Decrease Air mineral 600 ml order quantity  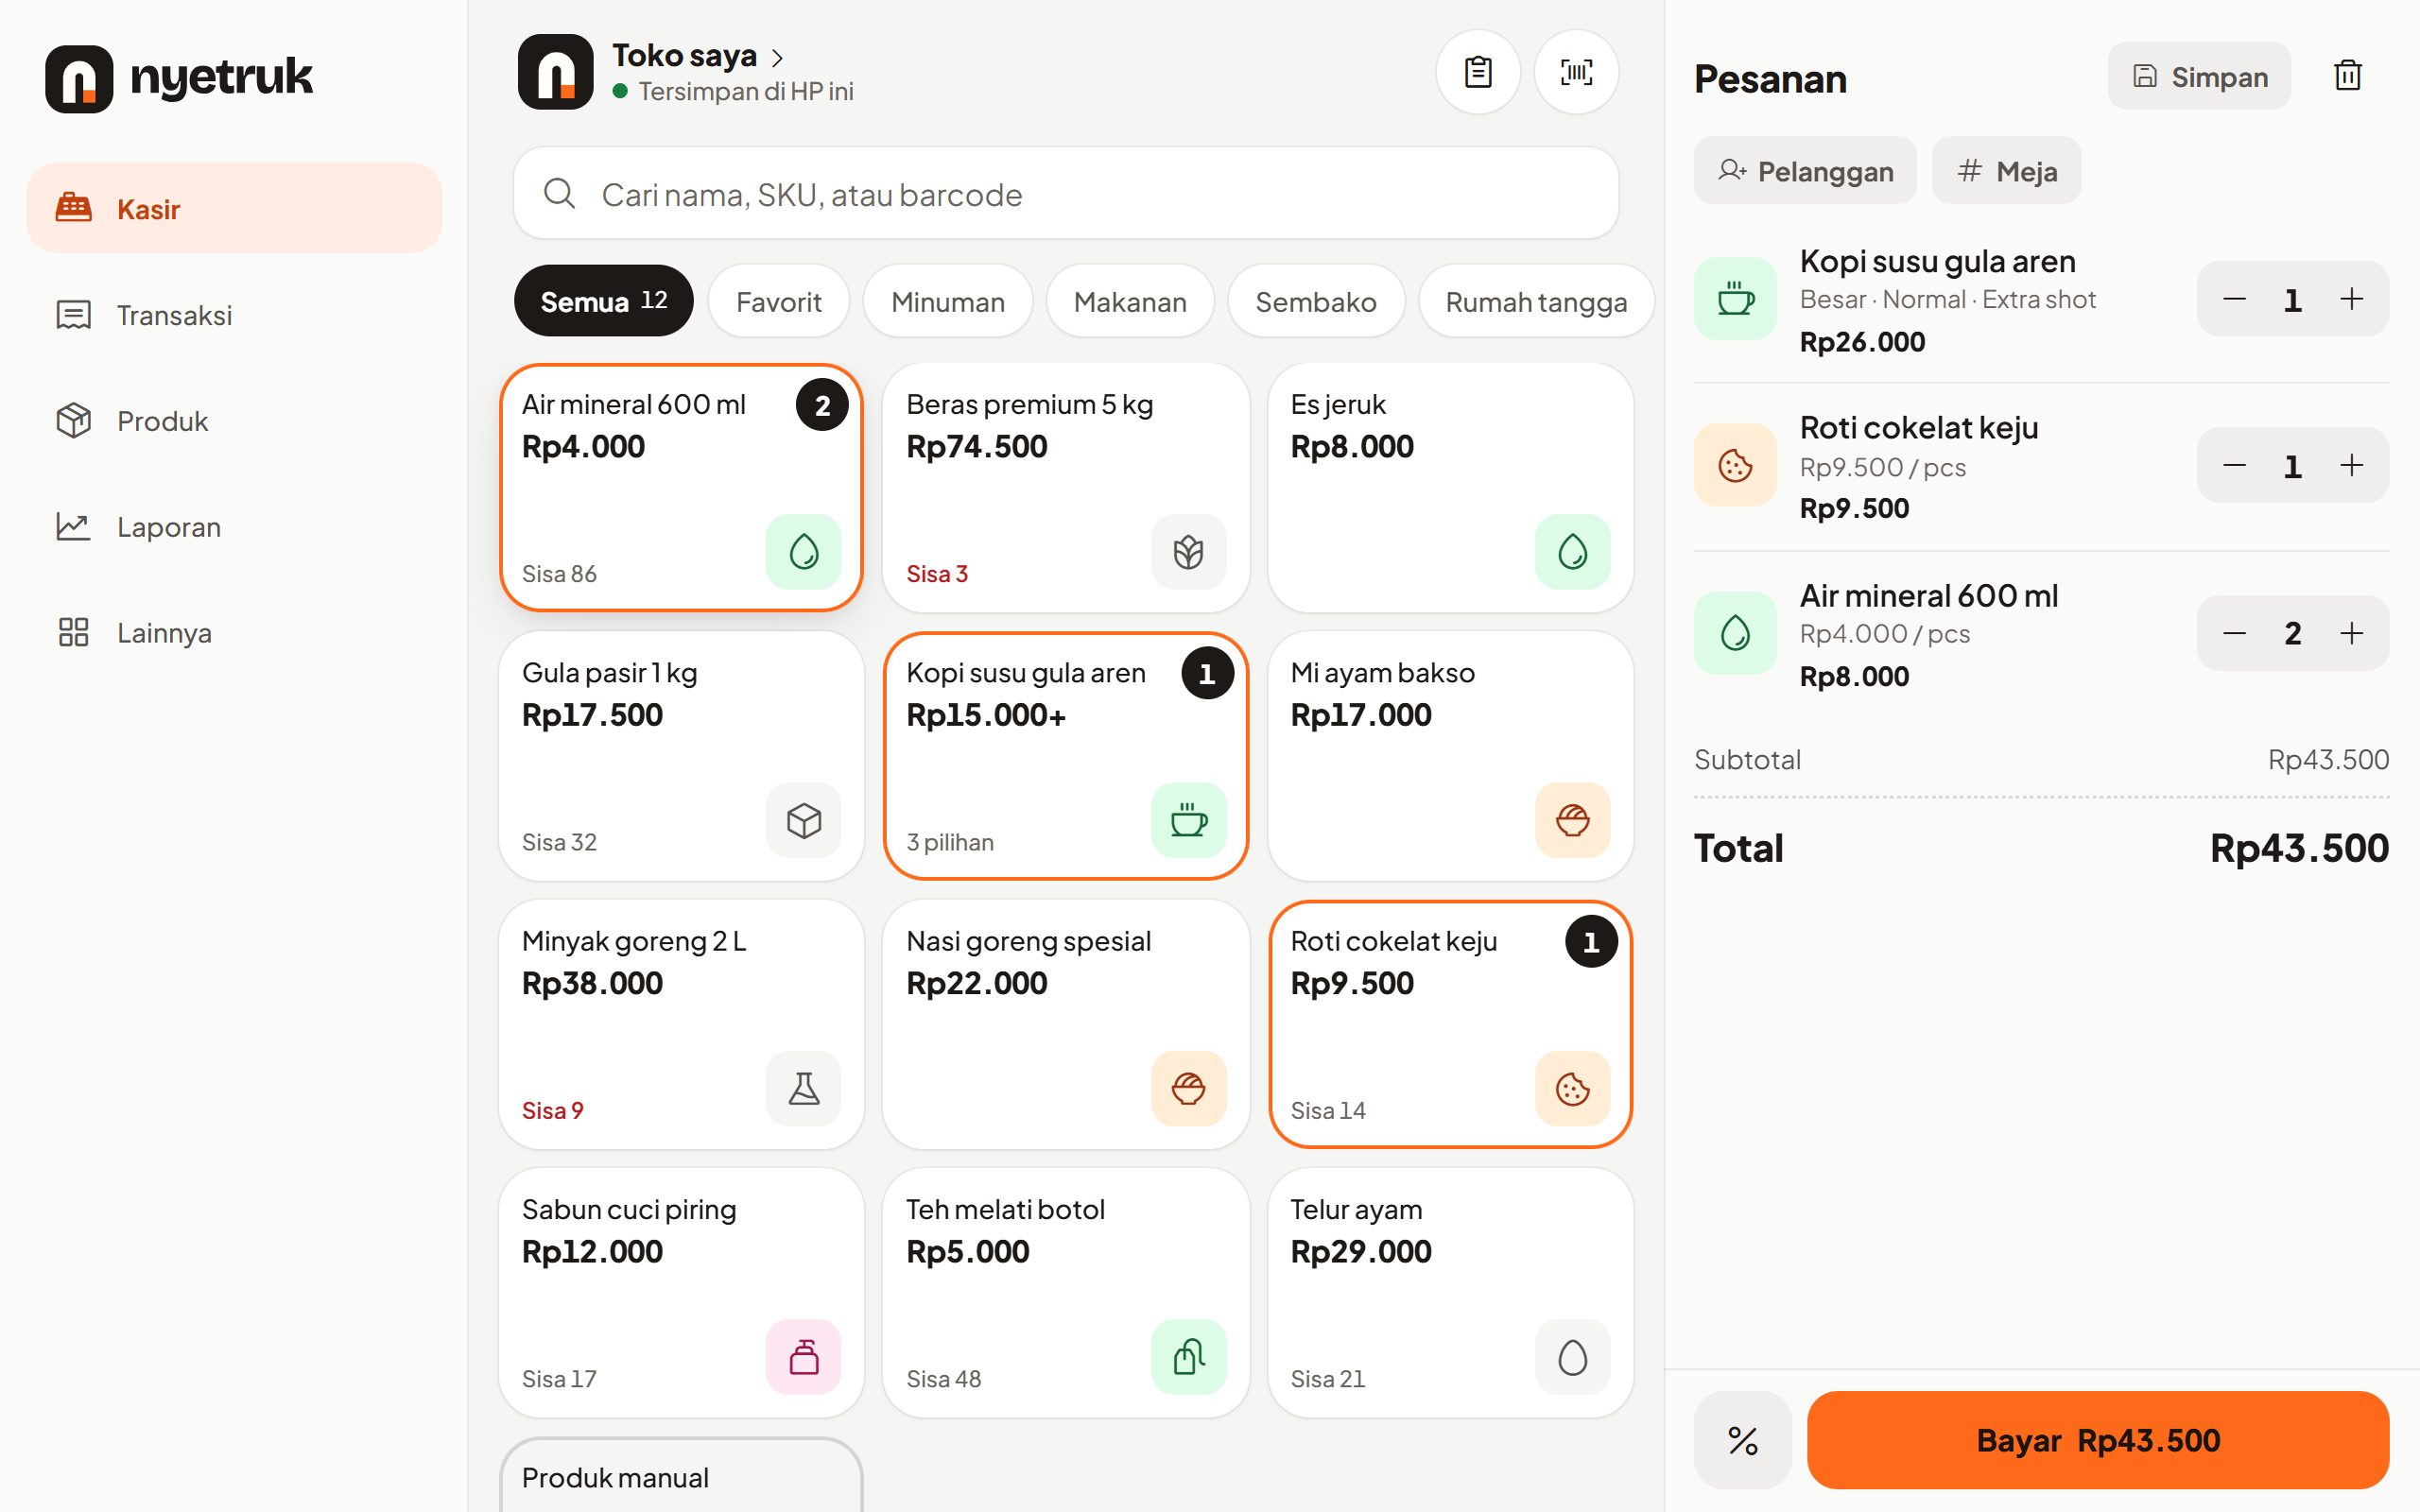[x=2234, y=633]
